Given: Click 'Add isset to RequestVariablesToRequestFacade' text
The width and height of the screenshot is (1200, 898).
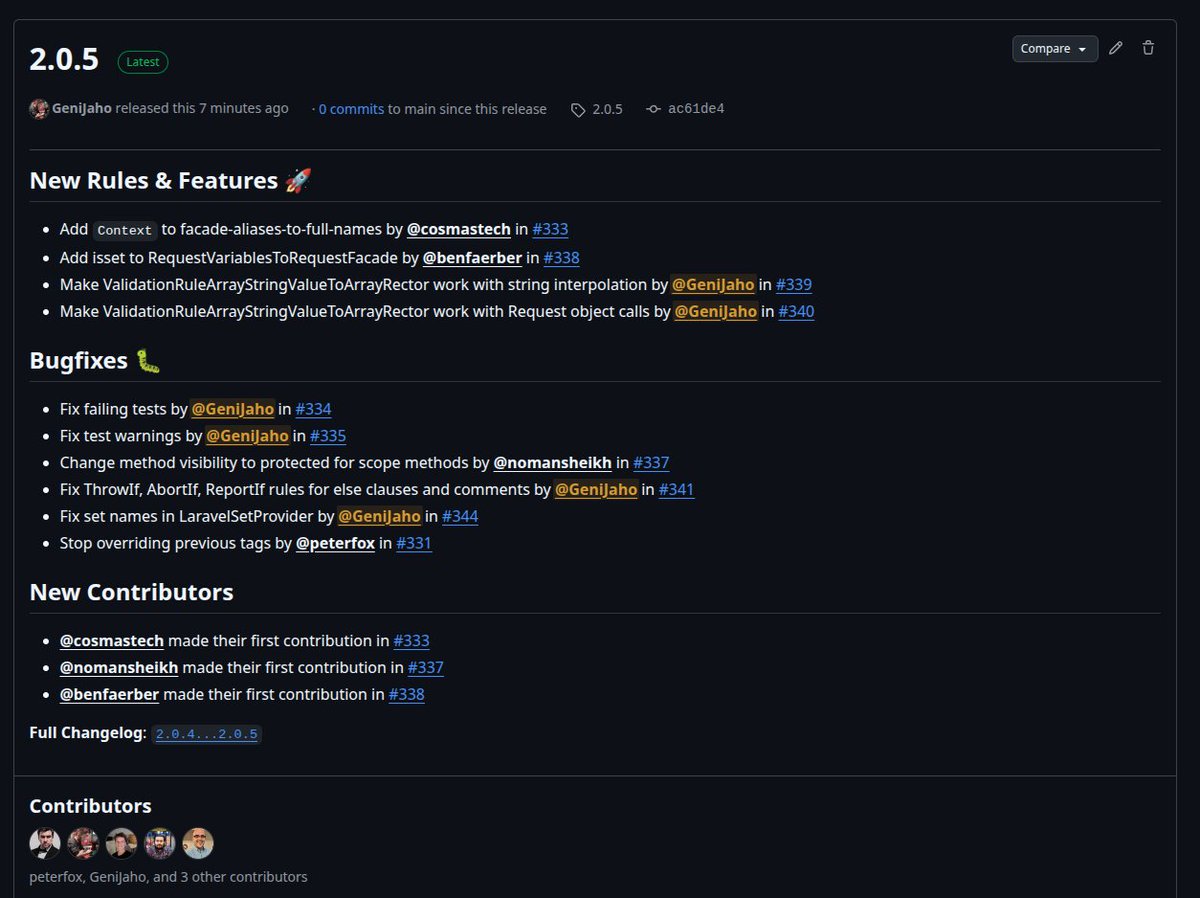Looking at the screenshot, I should [229, 257].
